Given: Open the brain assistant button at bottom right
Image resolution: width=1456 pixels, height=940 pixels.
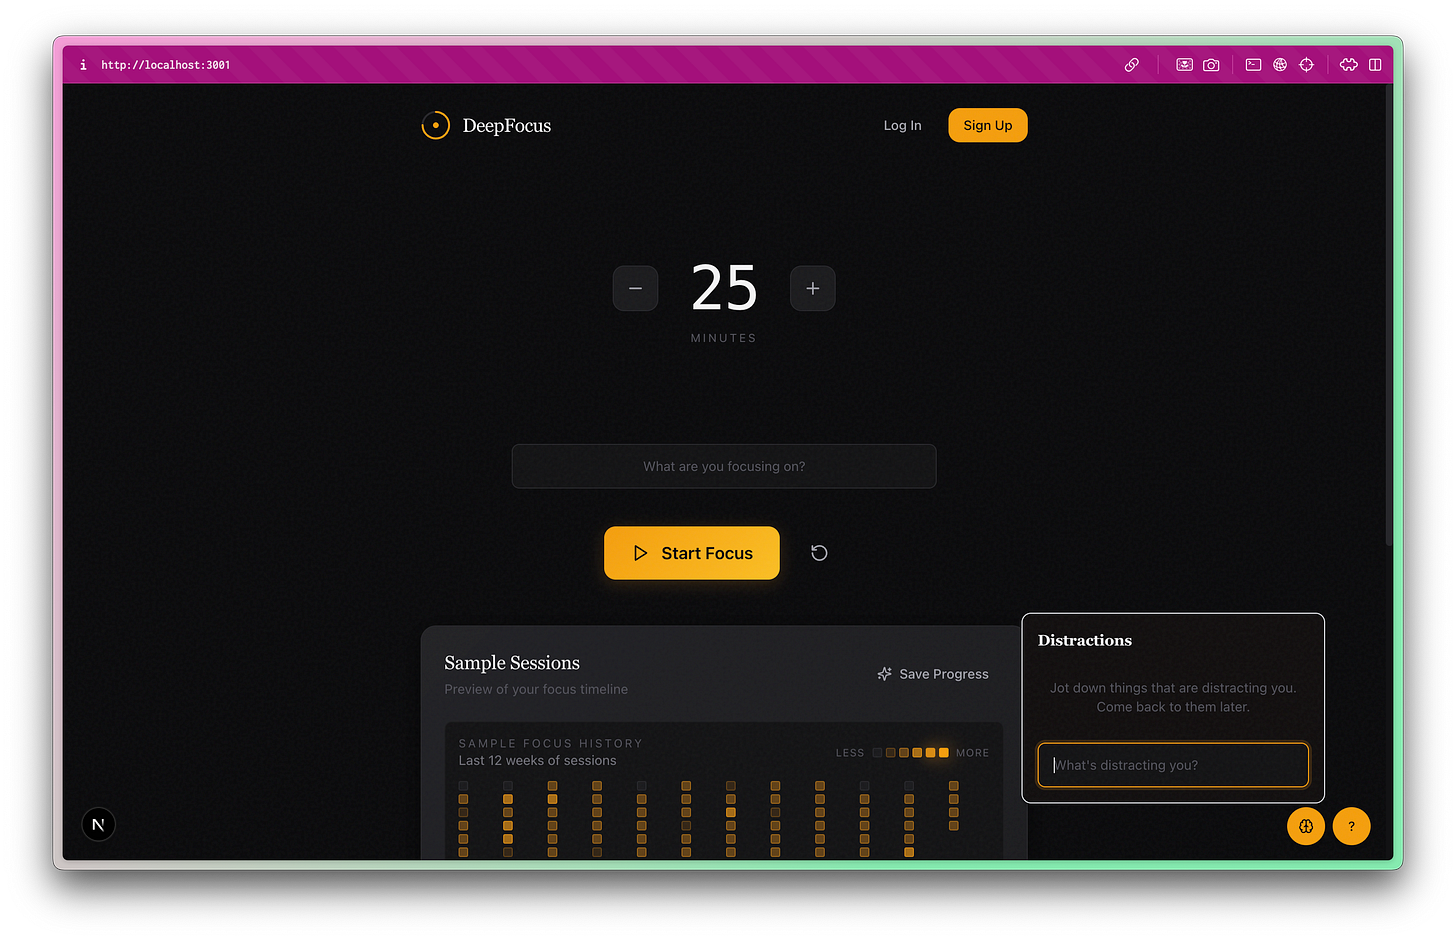Looking at the screenshot, I should click(x=1305, y=826).
